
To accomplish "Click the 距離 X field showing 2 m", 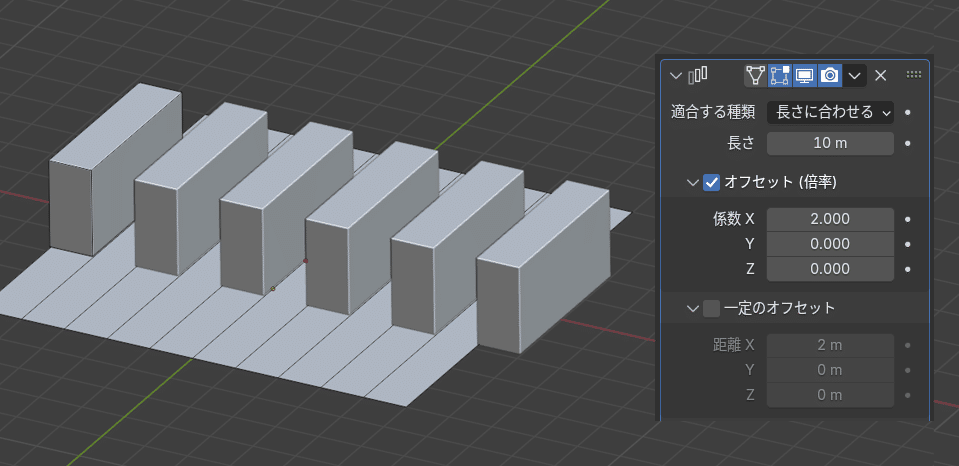I will [x=831, y=345].
